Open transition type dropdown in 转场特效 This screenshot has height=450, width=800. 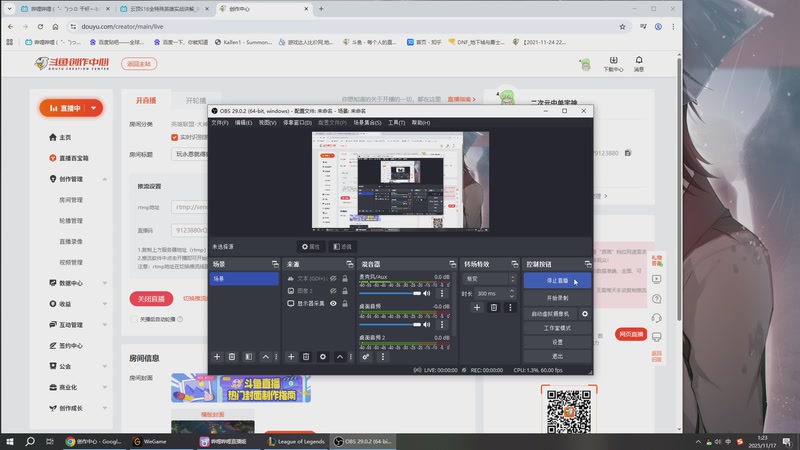[x=490, y=279]
